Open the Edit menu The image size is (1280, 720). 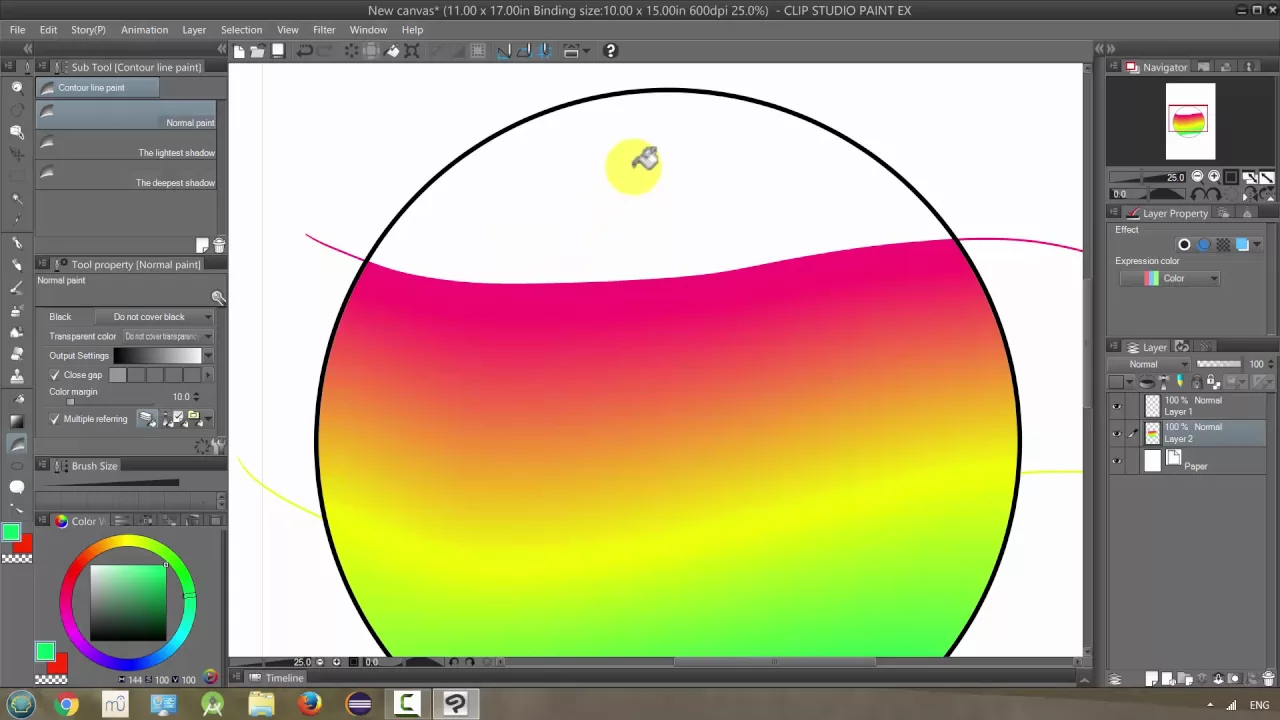click(48, 30)
